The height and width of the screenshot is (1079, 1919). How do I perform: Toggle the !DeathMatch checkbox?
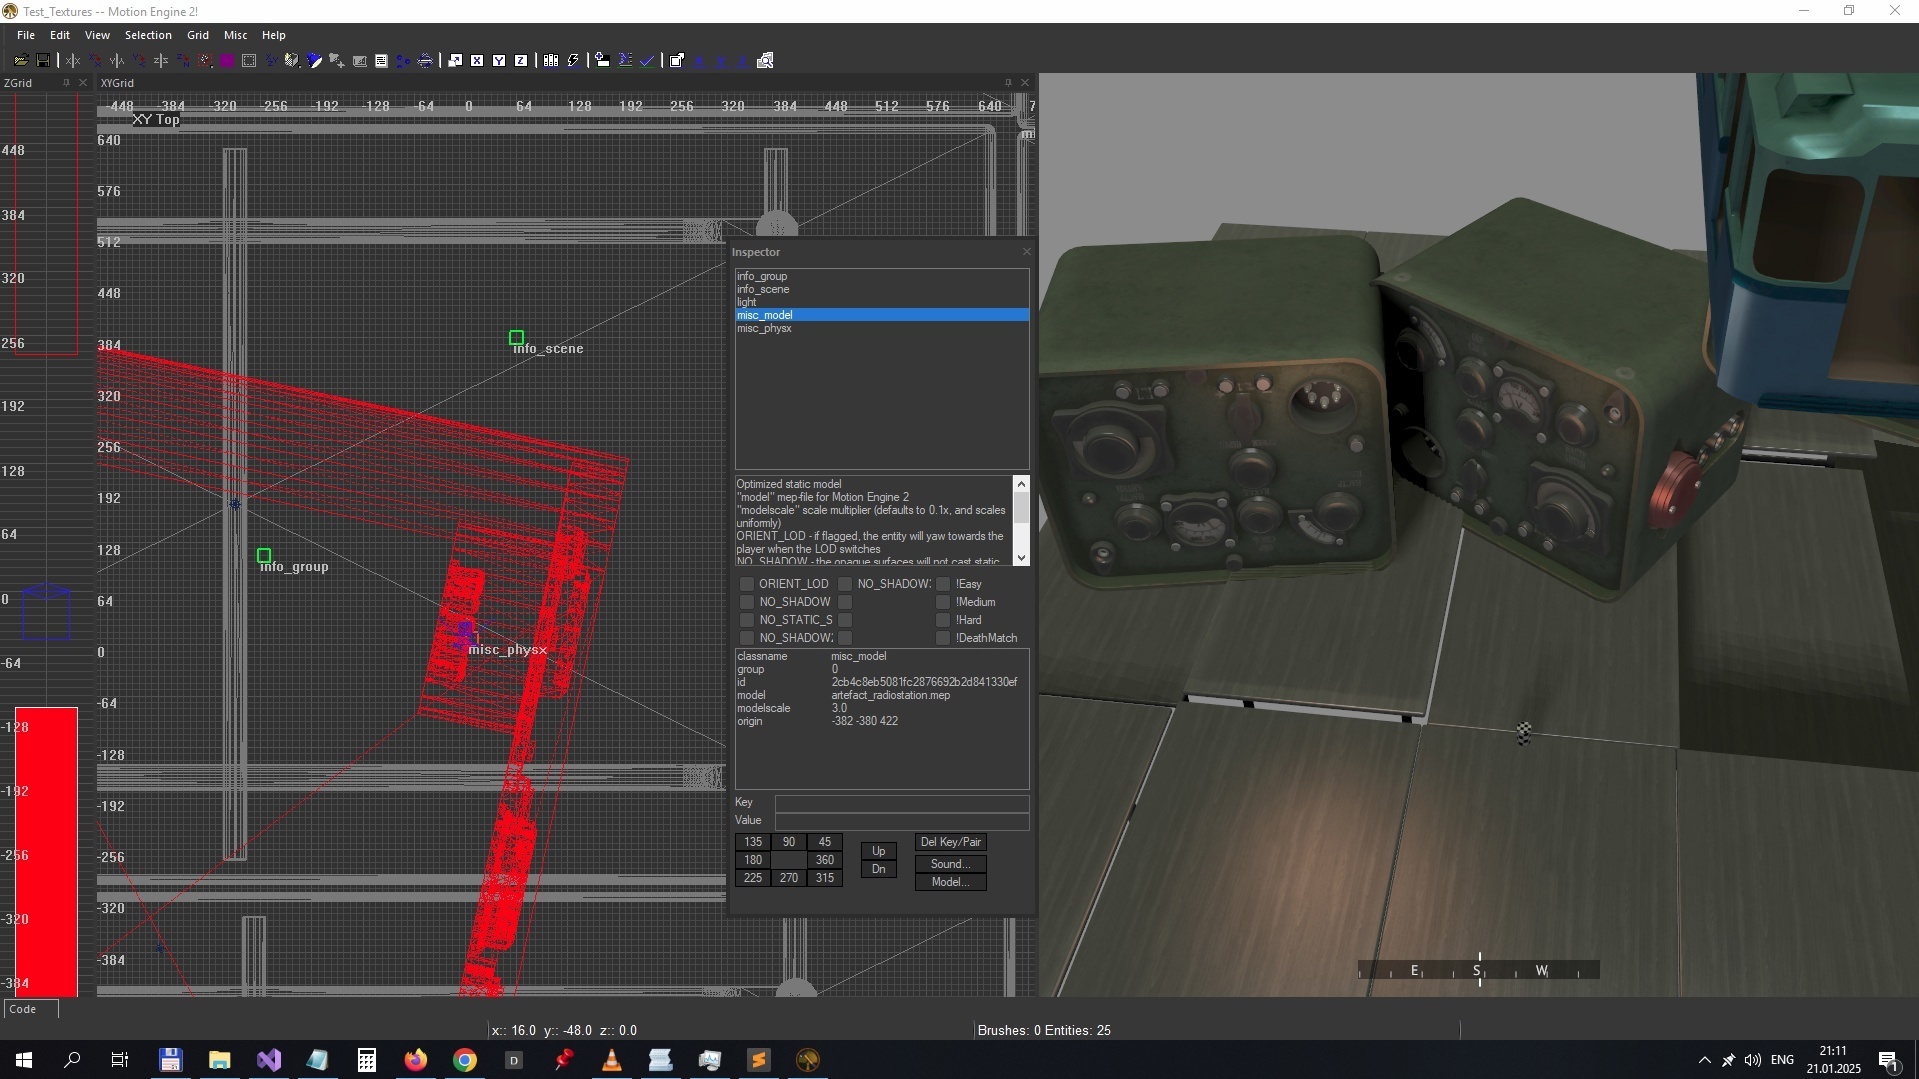[943, 638]
